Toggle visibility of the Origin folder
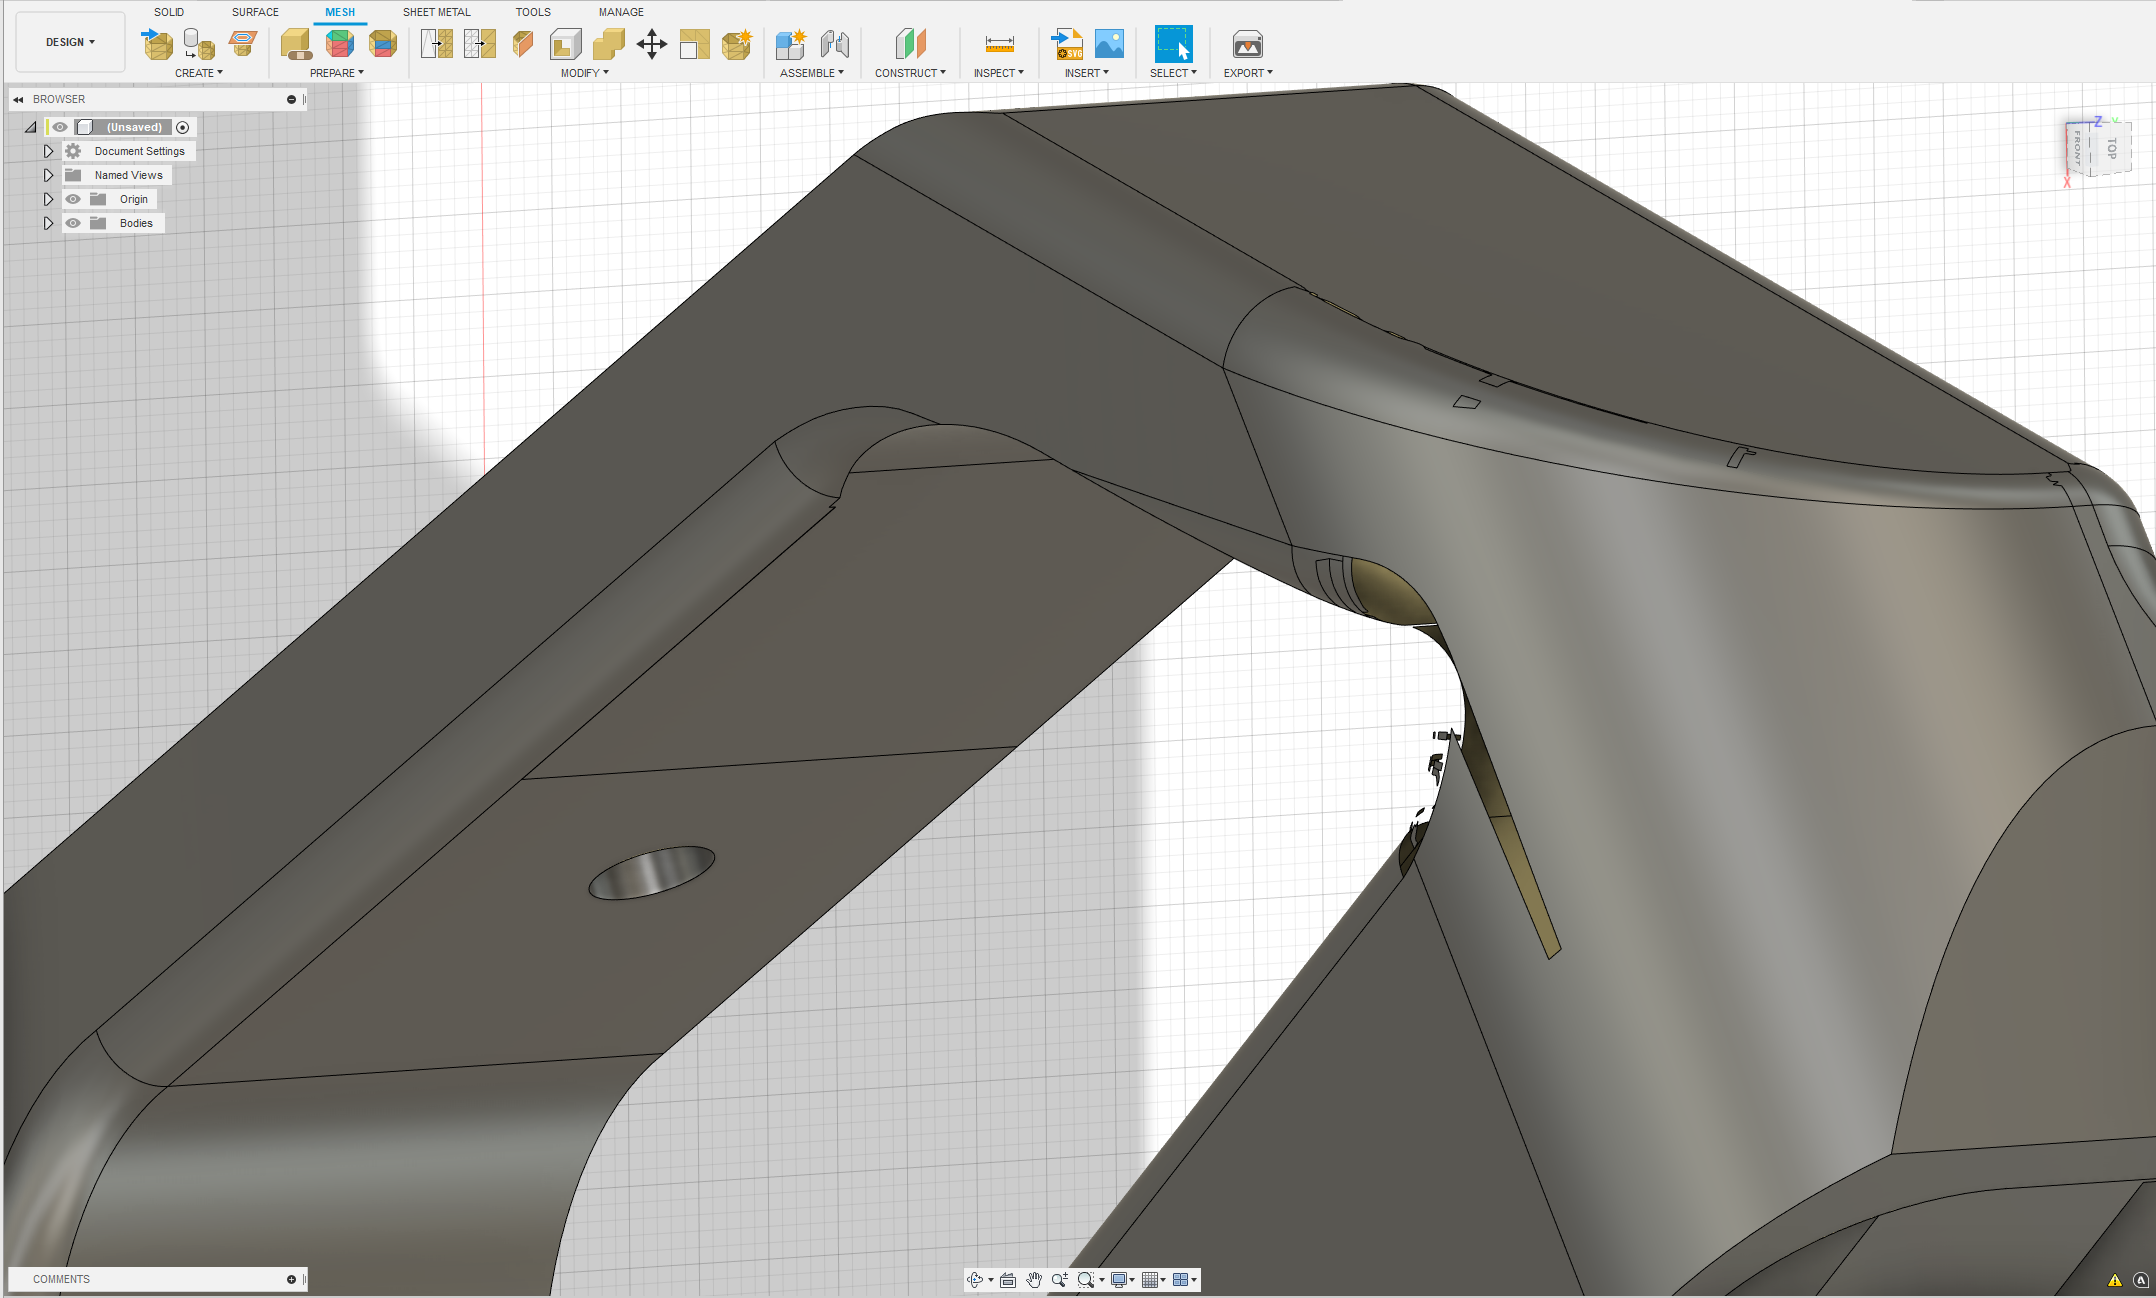Image resolution: width=2156 pixels, height=1298 pixels. 73,198
